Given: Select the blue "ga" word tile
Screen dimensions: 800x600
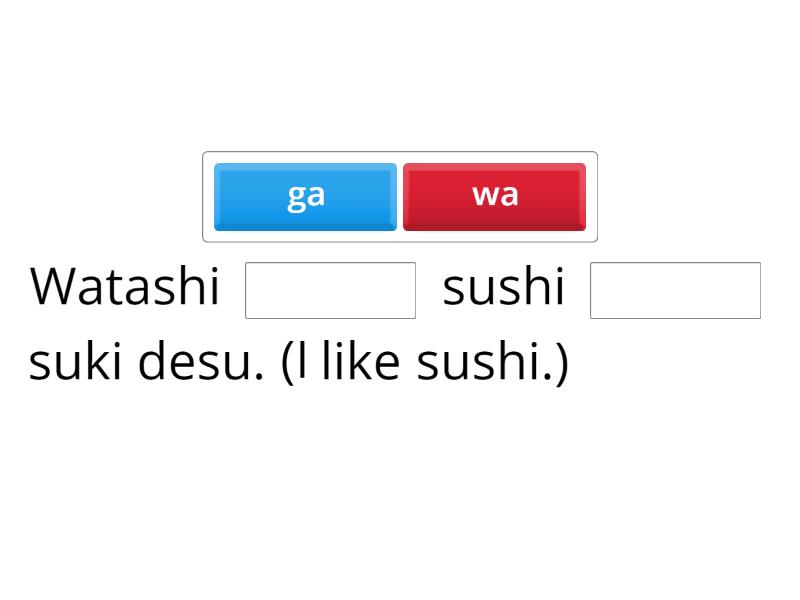Looking at the screenshot, I should [305, 196].
